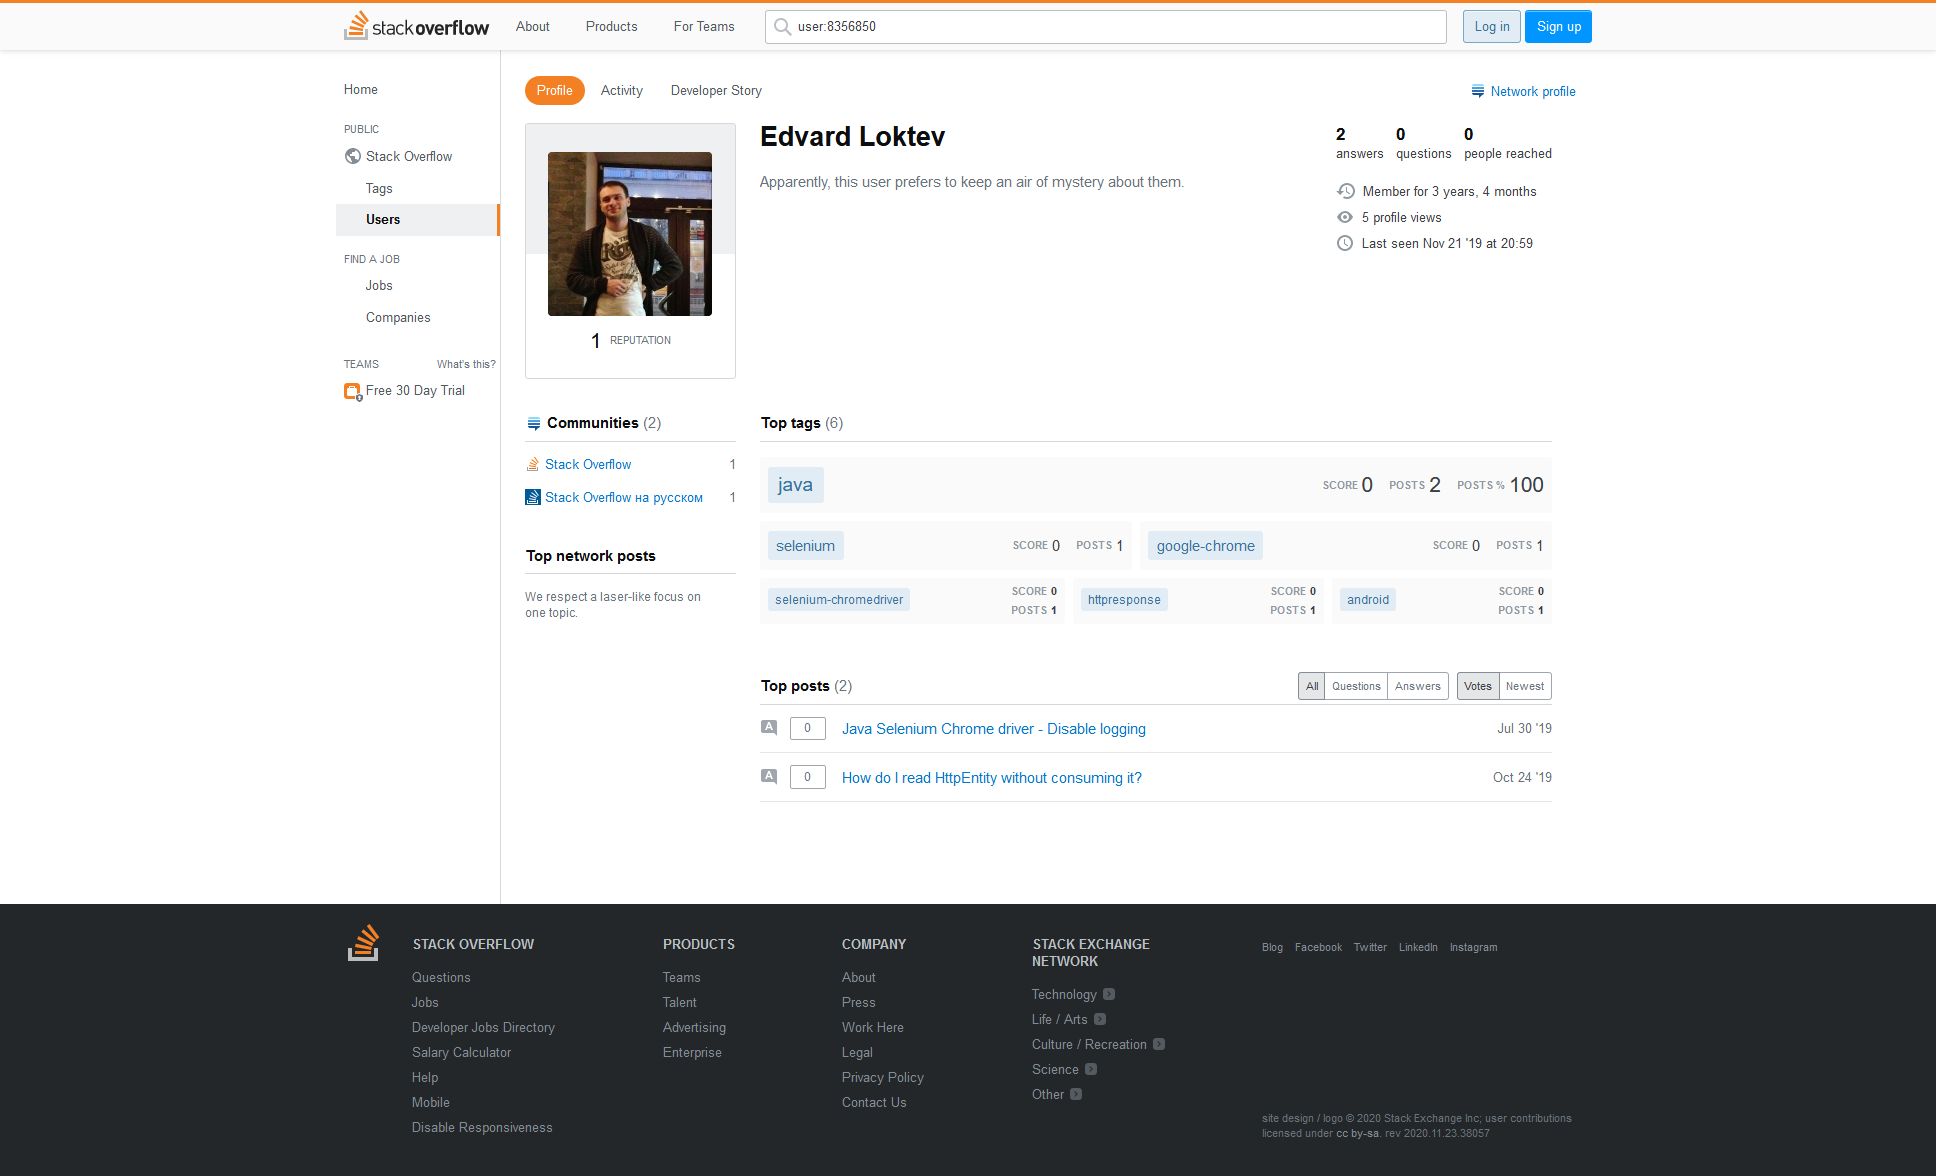Open Java Selenium Chrome driver post link
The width and height of the screenshot is (1936, 1176).
993,729
